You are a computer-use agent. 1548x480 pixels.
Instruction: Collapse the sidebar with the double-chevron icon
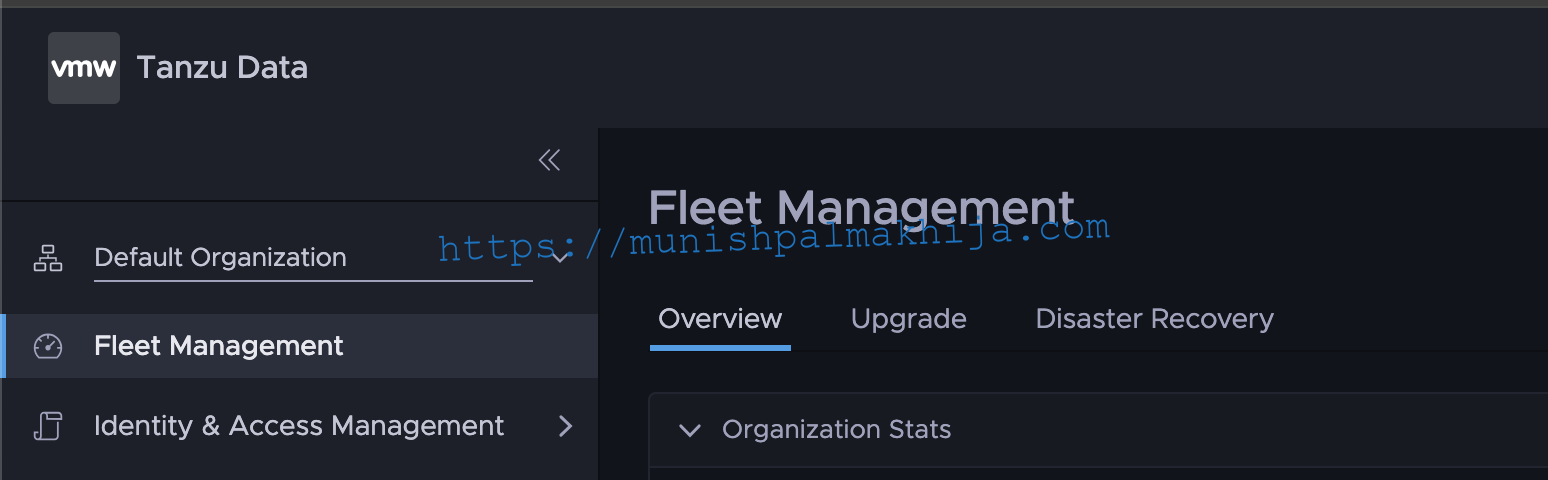pyautogui.click(x=549, y=160)
